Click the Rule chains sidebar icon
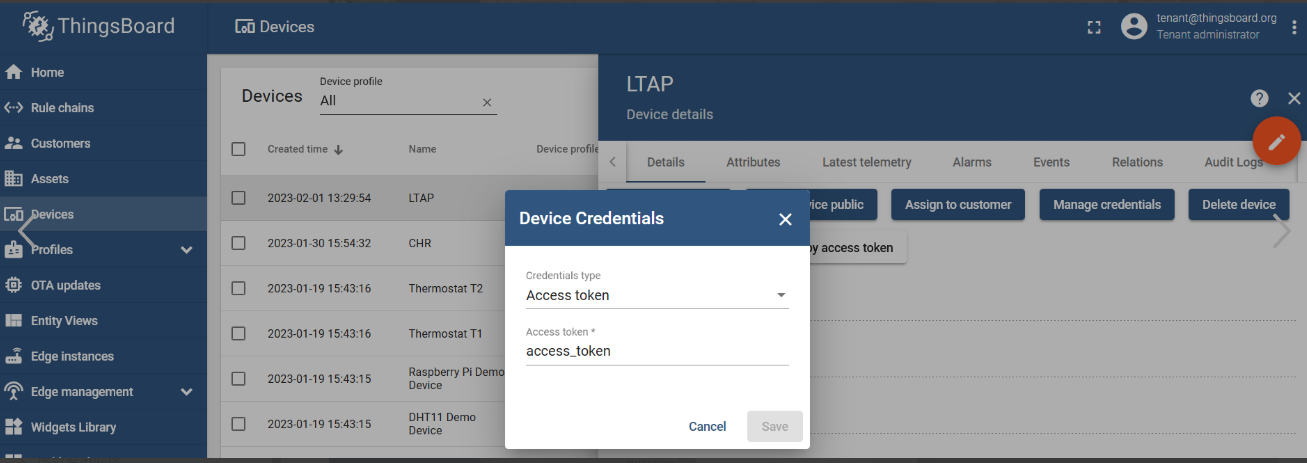The height and width of the screenshot is (463, 1307). tap(14, 108)
